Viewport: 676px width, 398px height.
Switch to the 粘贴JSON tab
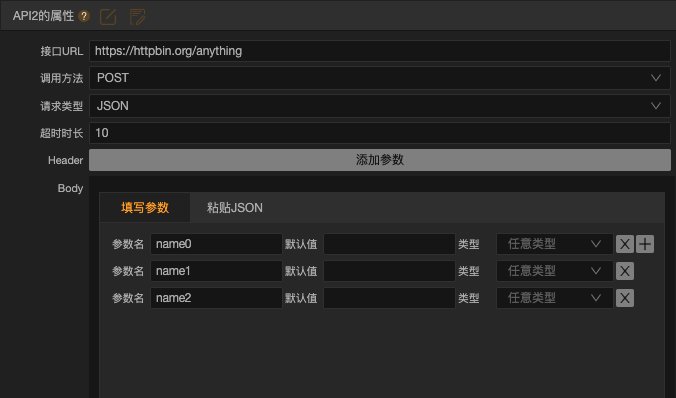[x=235, y=208]
